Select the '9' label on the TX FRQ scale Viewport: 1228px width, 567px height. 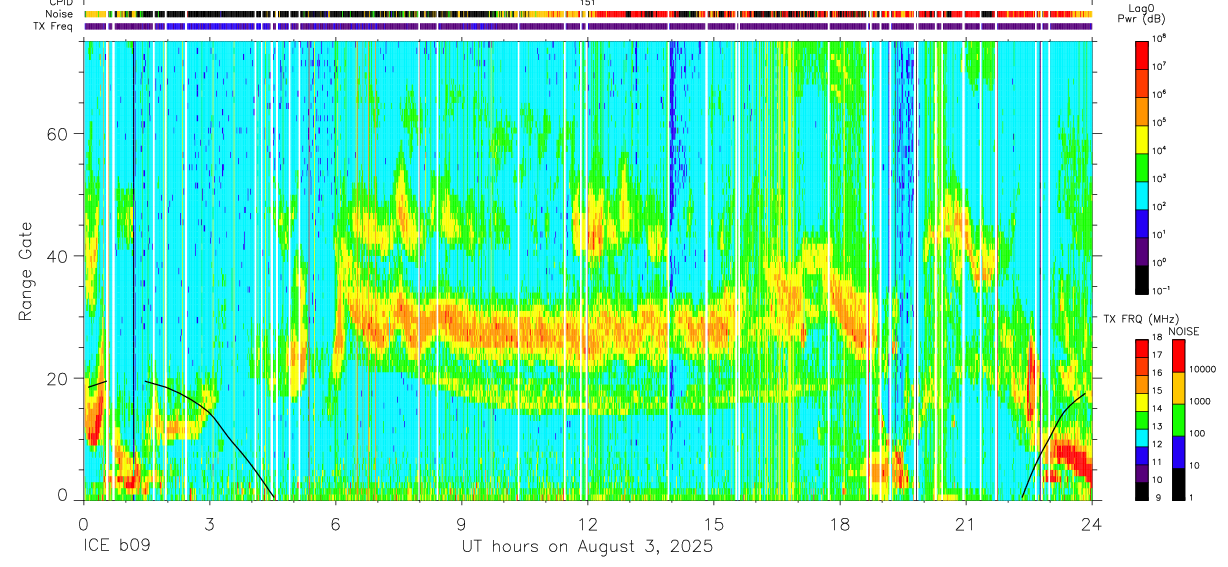pos(1159,498)
